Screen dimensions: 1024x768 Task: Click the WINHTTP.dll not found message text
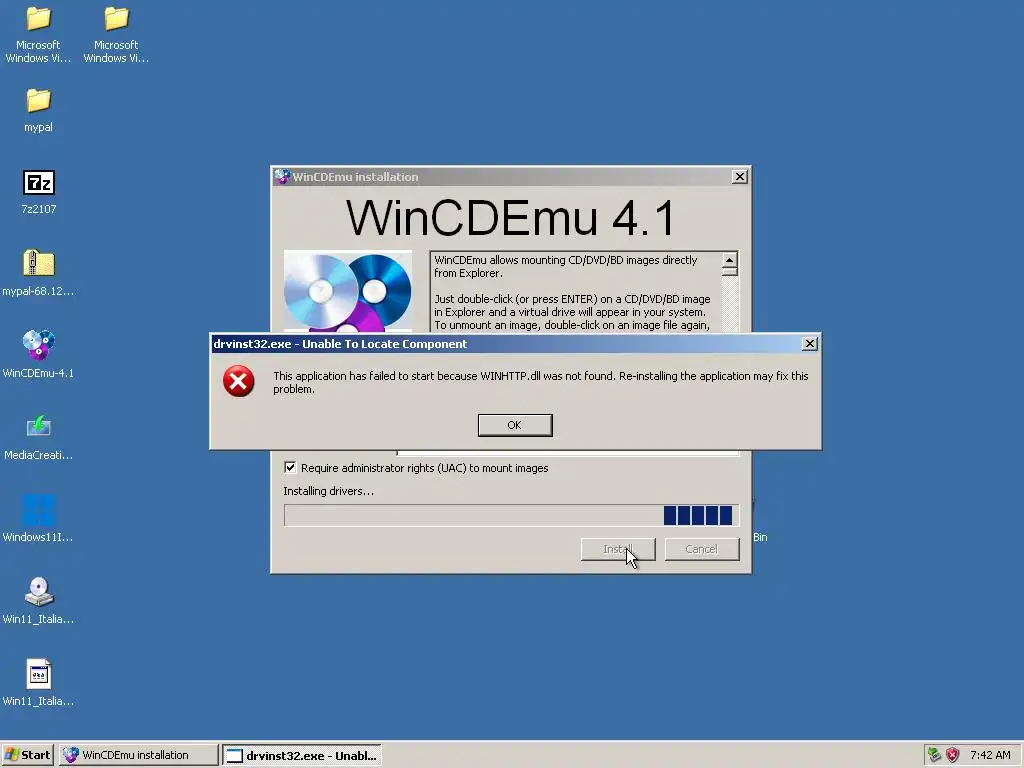coord(541,382)
